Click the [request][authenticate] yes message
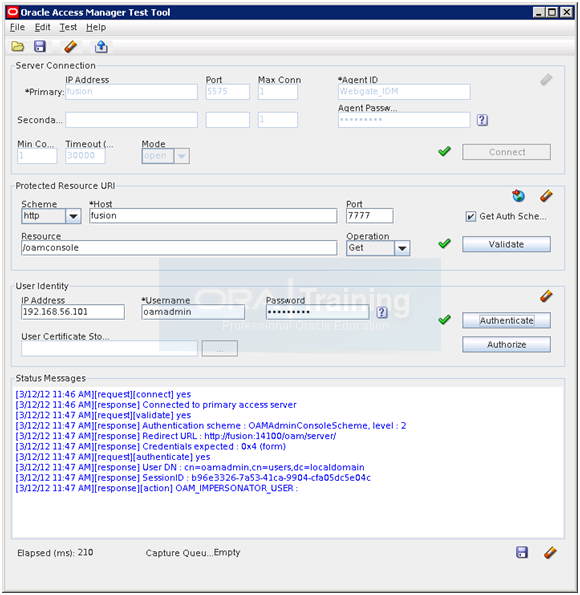This screenshot has height=595, width=580. click(113, 457)
